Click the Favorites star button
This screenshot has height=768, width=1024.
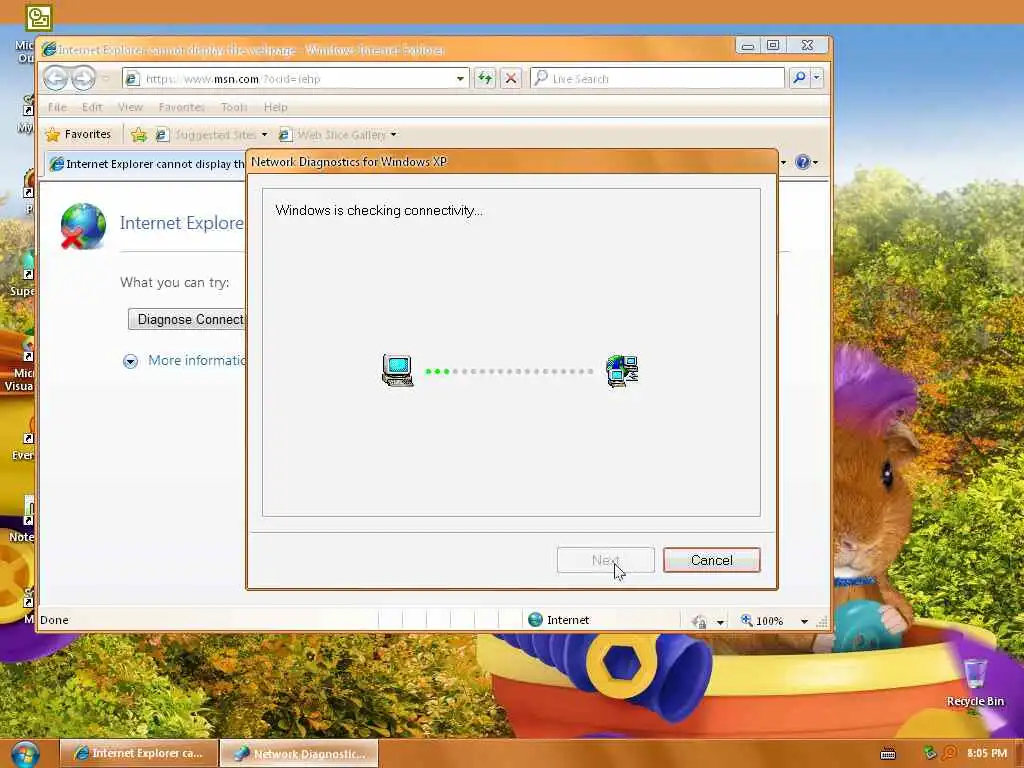point(78,135)
